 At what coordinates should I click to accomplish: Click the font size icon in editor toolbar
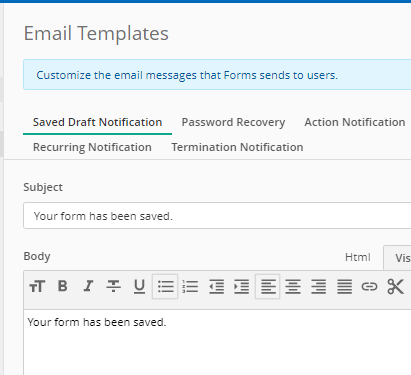(37, 286)
